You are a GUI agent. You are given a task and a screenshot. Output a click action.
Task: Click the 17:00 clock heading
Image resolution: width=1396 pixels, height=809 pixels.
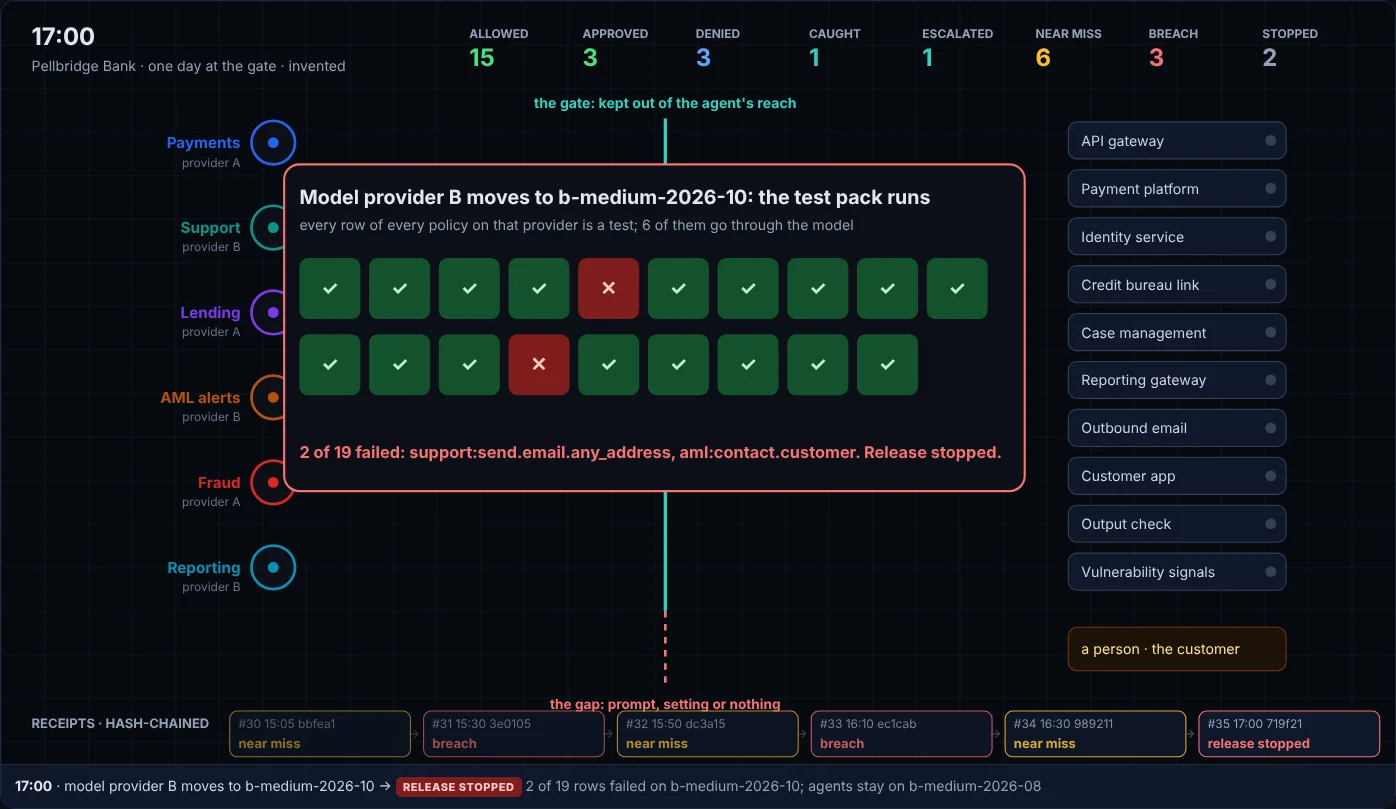(x=63, y=37)
